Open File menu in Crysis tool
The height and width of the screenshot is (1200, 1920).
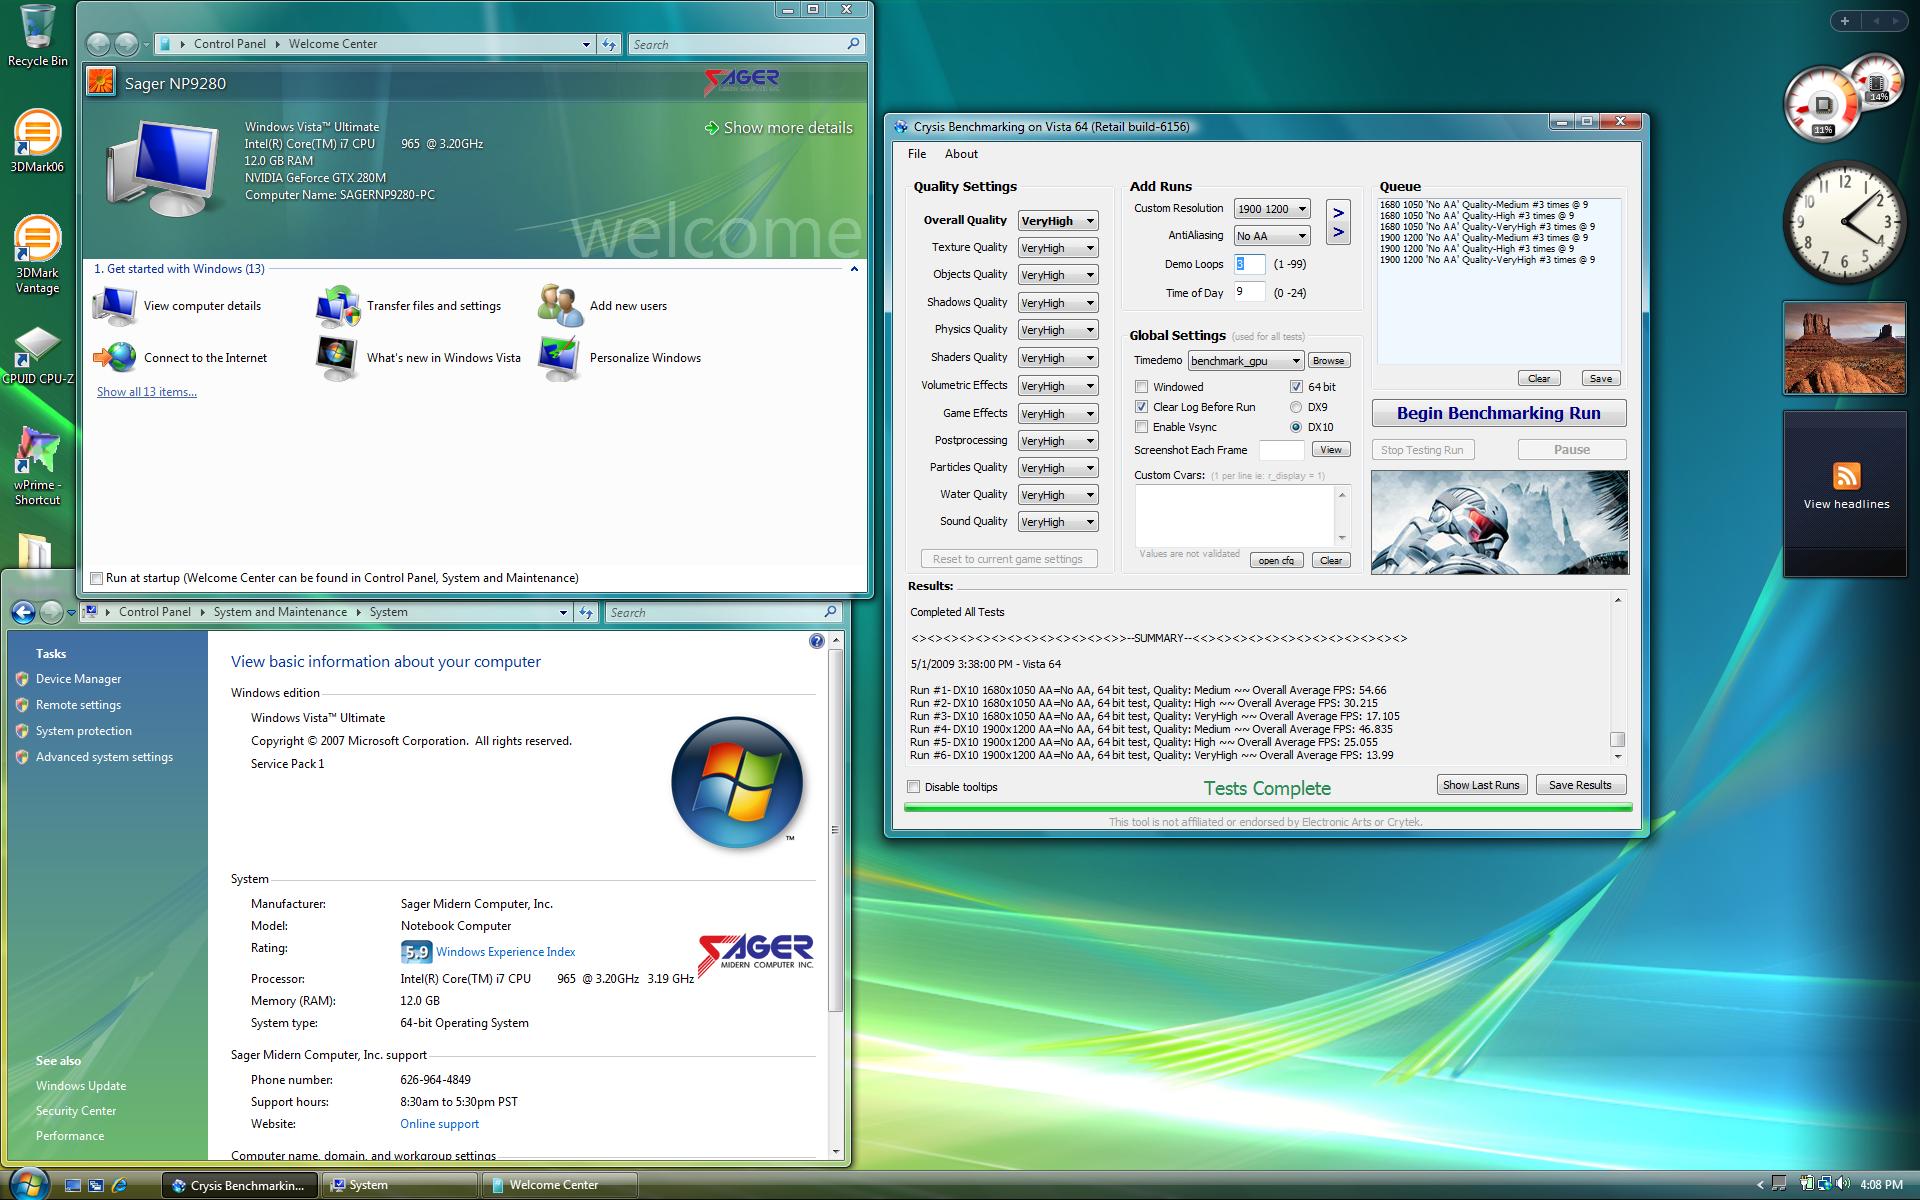tap(917, 154)
